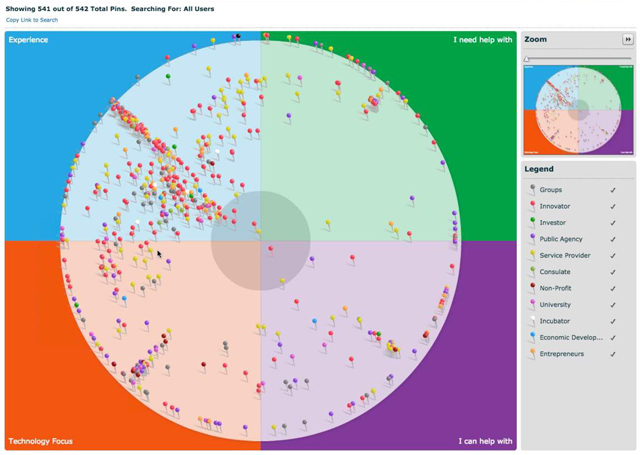The height and width of the screenshot is (455, 640).
Task: Click the yellow Service Provider pin icon
Action: [x=533, y=255]
